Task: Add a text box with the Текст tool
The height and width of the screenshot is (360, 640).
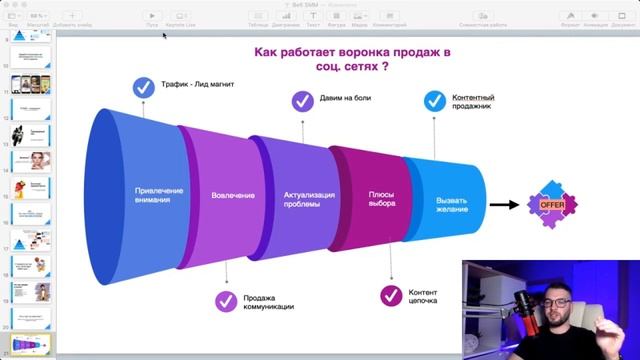Action: tap(313, 16)
